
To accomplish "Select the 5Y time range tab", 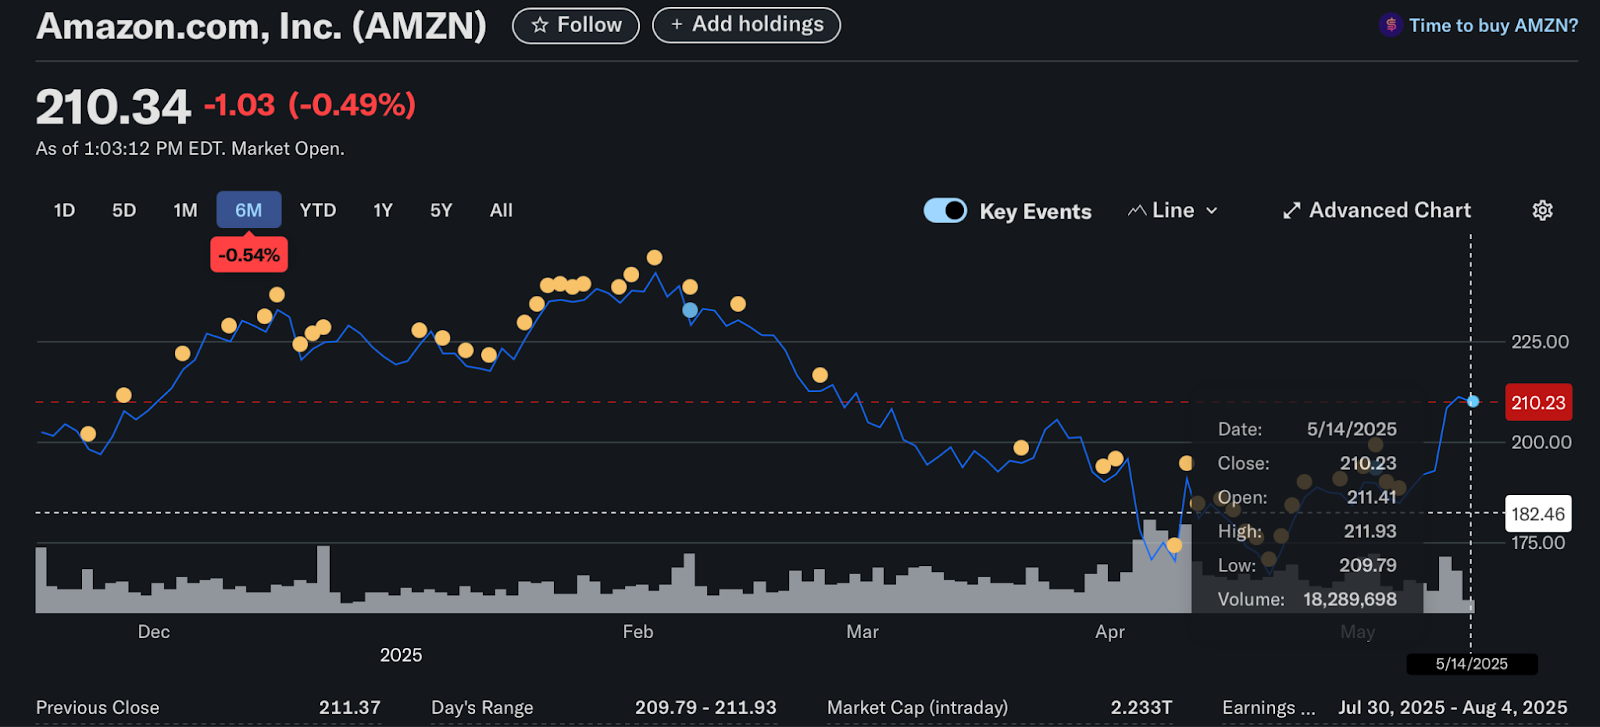I will click(441, 210).
